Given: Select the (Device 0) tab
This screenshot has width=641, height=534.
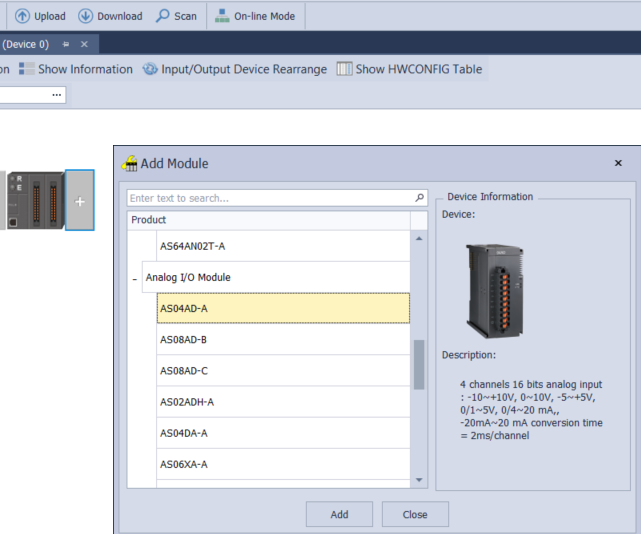Looking at the screenshot, I should (x=24, y=44).
